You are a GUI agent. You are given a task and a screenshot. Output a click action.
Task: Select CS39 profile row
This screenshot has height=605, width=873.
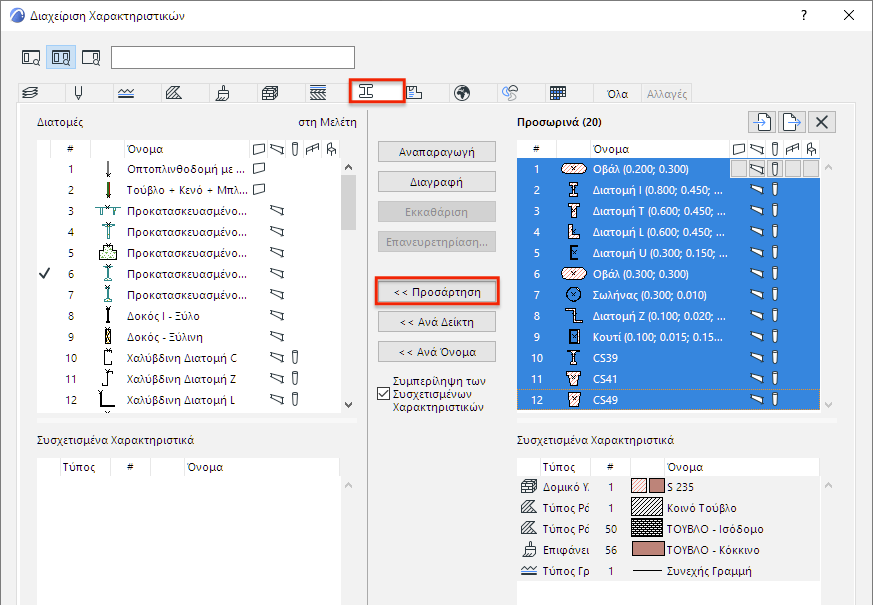click(668, 358)
